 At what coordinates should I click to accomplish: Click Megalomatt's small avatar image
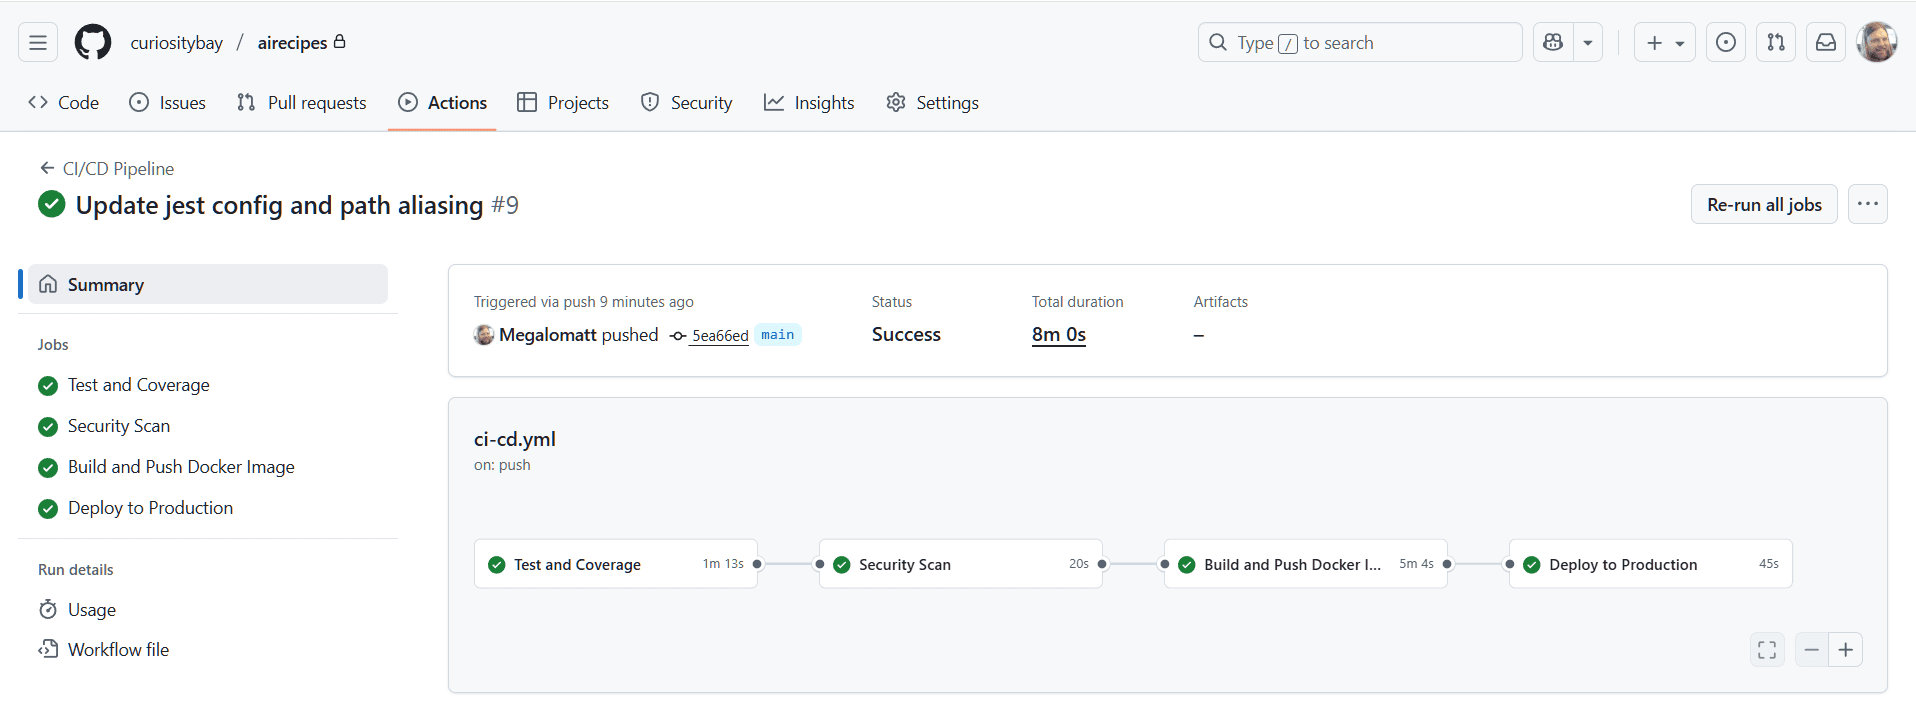484,335
